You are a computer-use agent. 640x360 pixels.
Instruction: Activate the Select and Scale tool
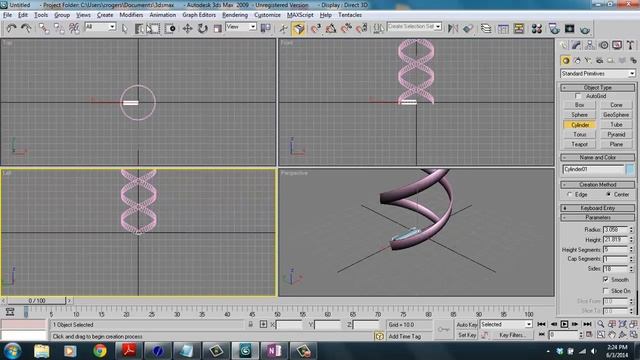[x=218, y=28]
